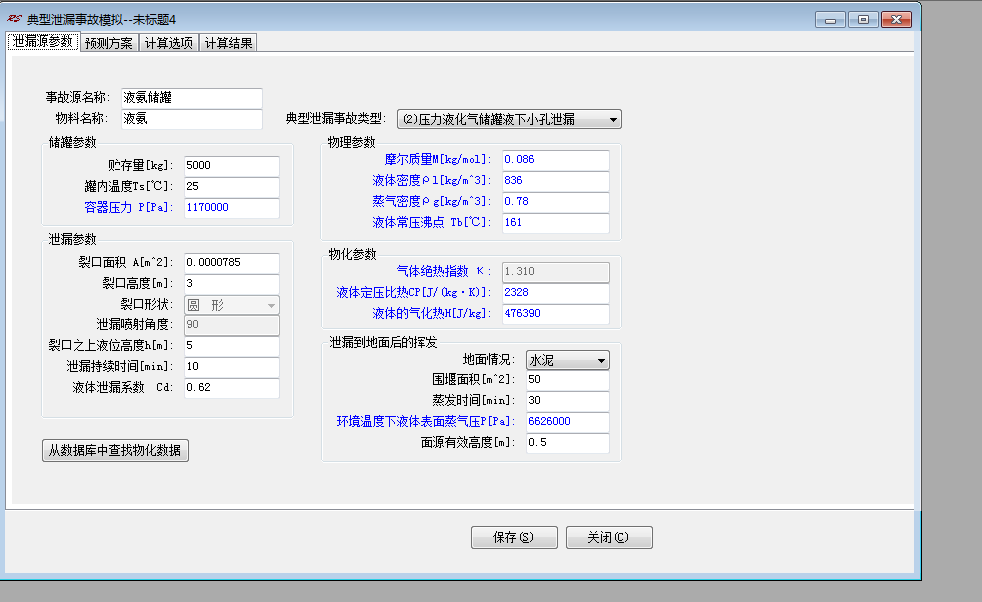Click the 液体密度 field showing 836

click(x=556, y=180)
